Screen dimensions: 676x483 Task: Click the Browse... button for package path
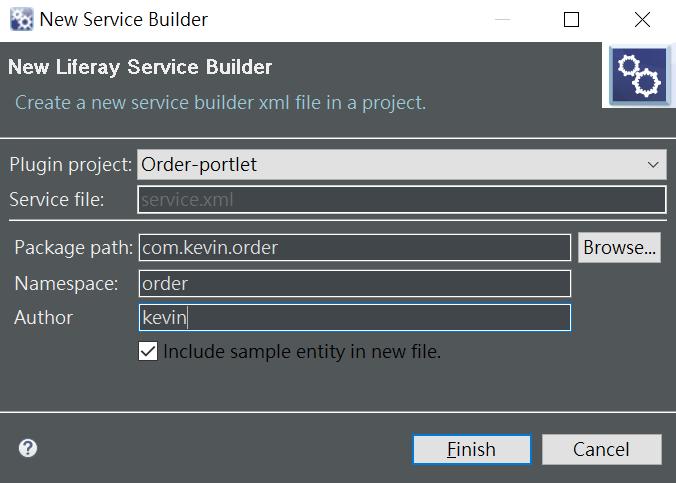(x=619, y=248)
